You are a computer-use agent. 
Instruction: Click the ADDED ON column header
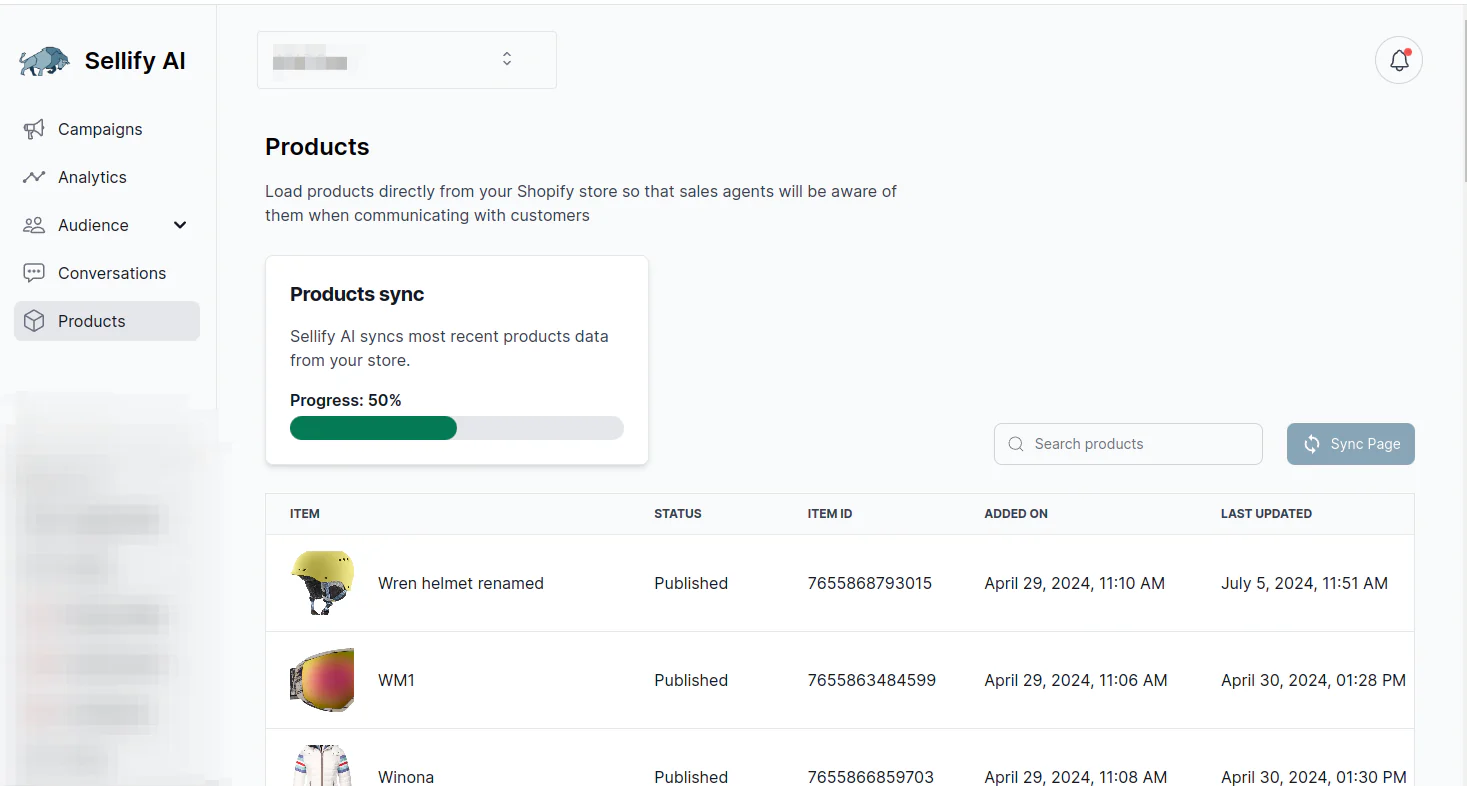point(1016,514)
